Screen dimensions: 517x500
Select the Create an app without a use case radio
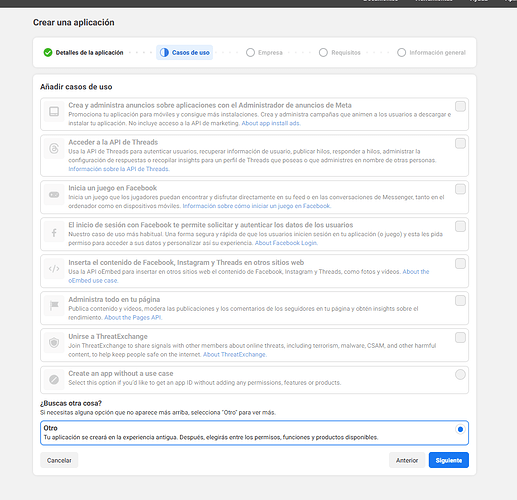click(x=460, y=375)
